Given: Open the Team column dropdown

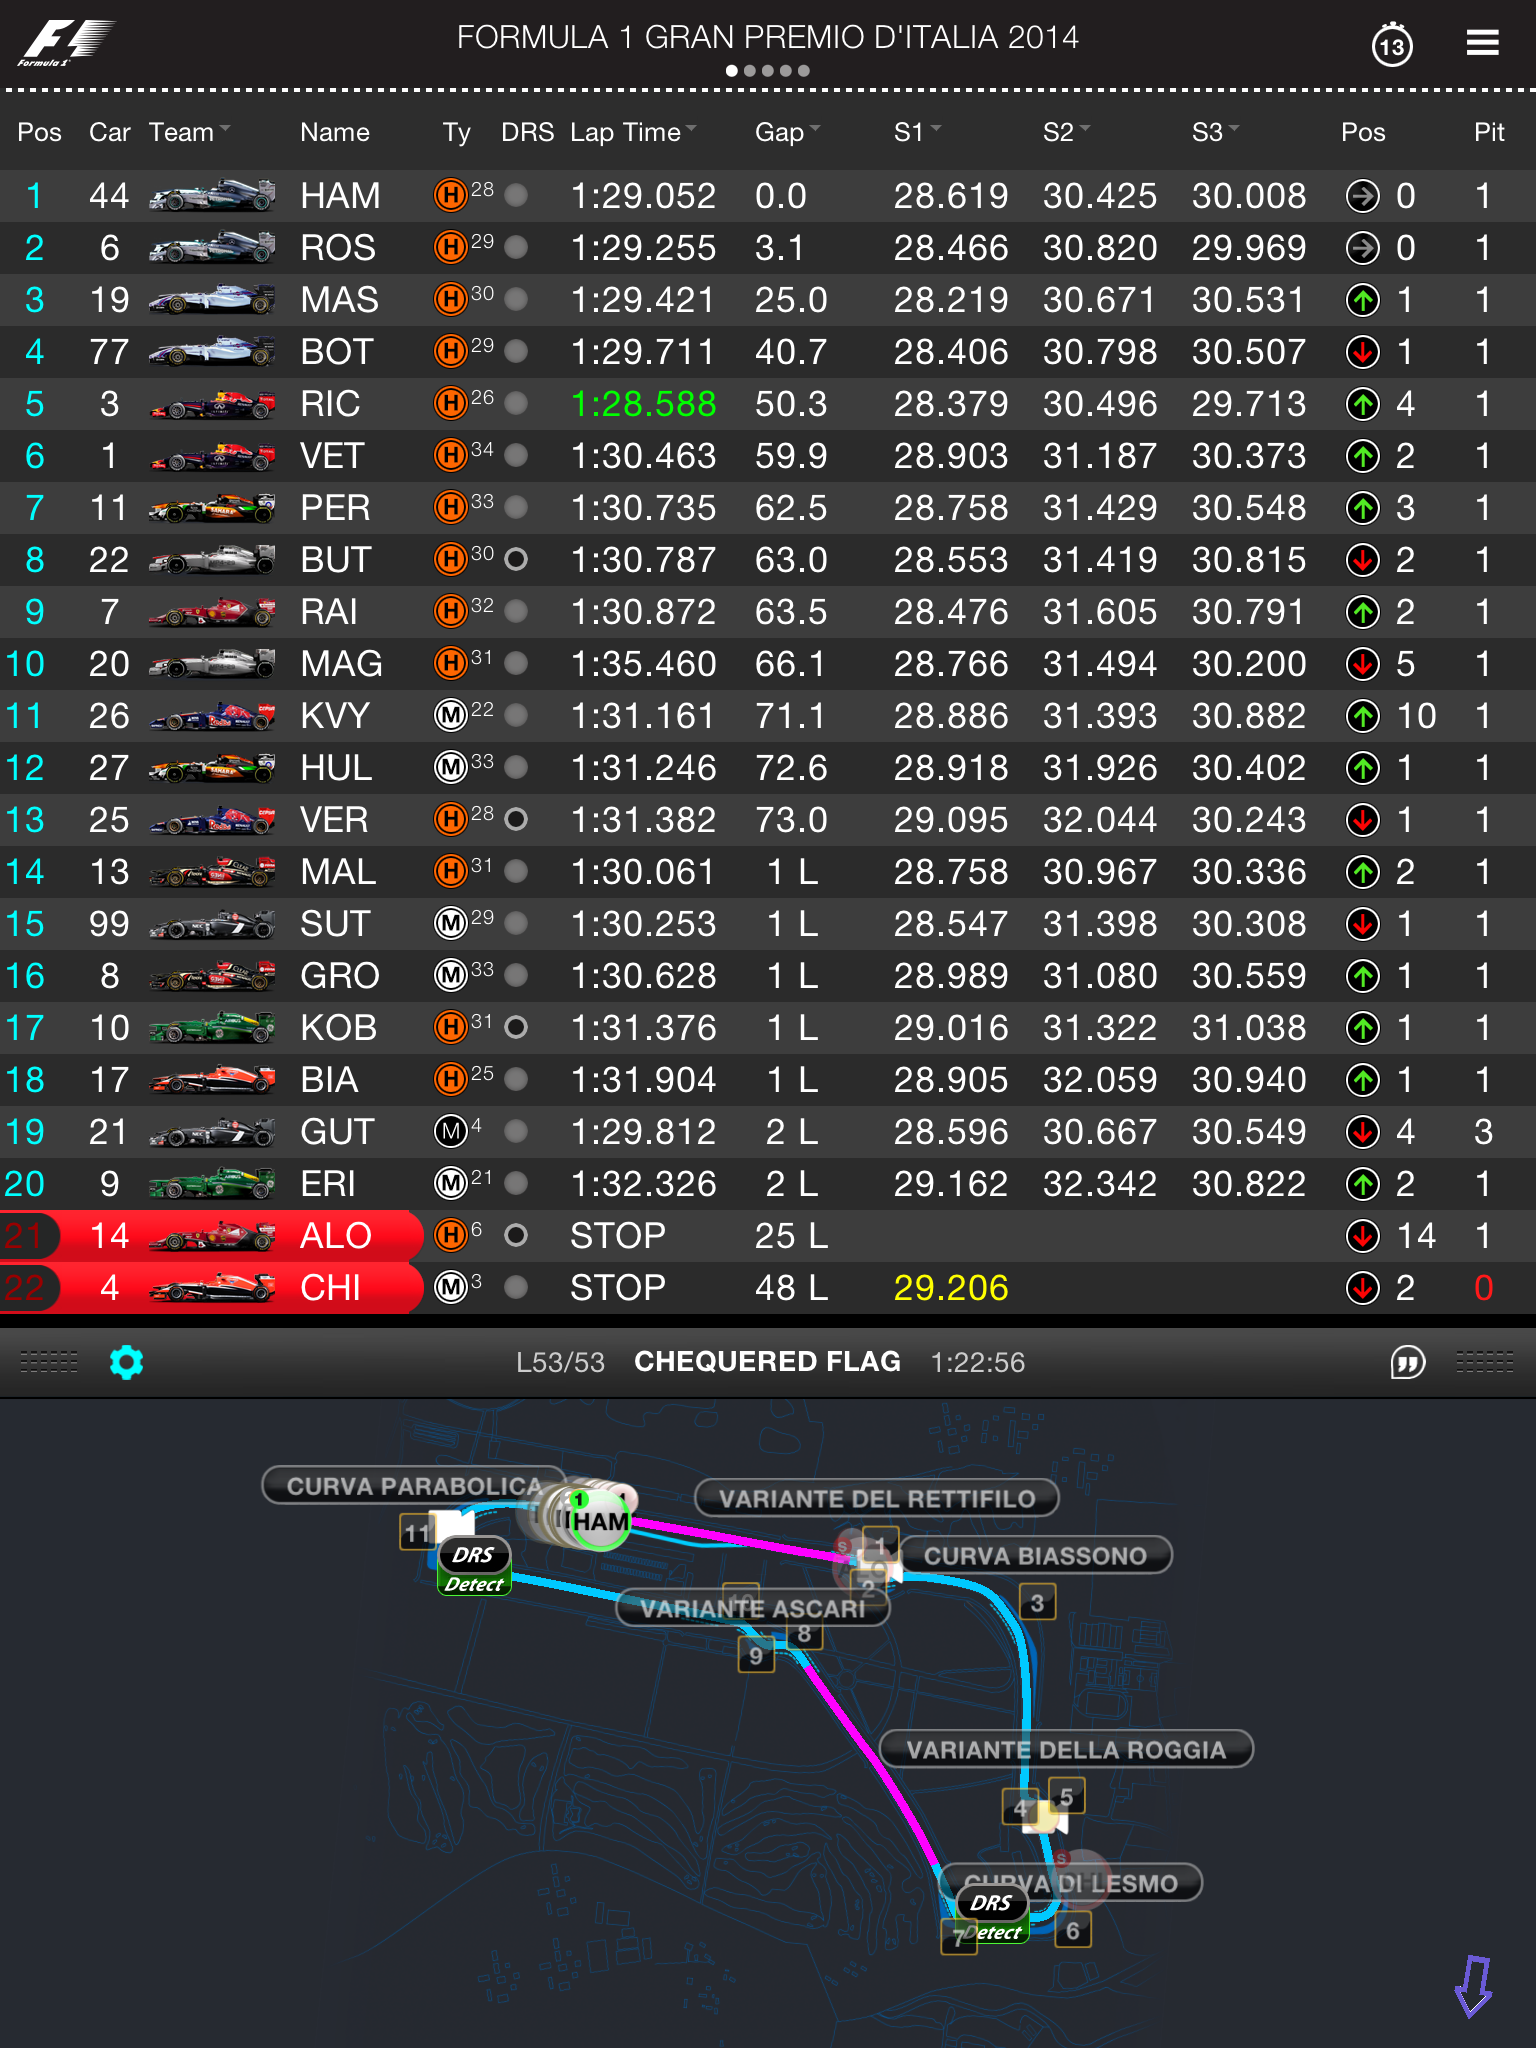Looking at the screenshot, I should coord(190,132).
